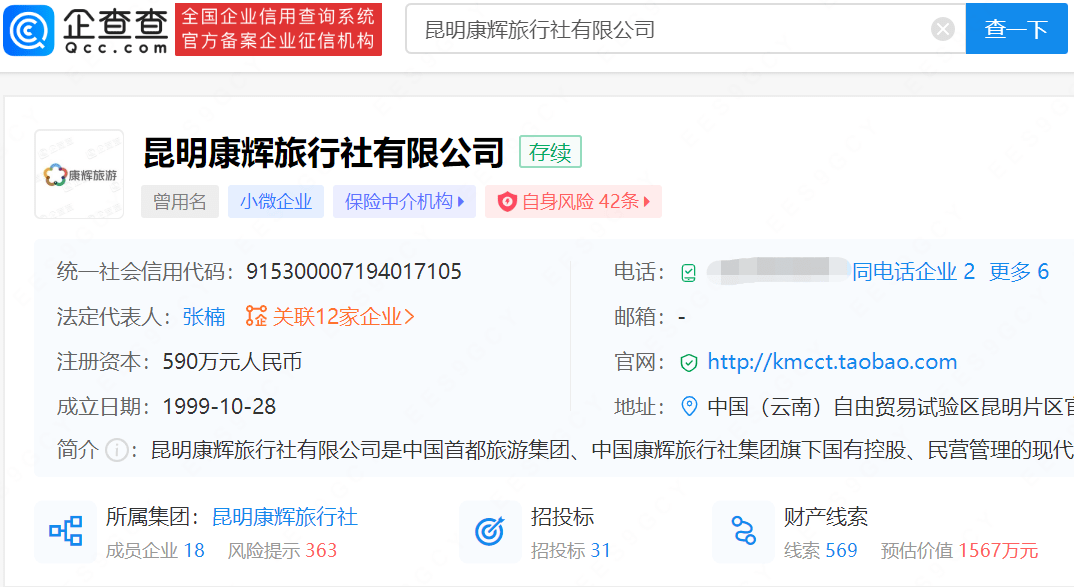Click the 所属集团 hierarchy icon
The height and width of the screenshot is (587, 1074).
tap(66, 532)
